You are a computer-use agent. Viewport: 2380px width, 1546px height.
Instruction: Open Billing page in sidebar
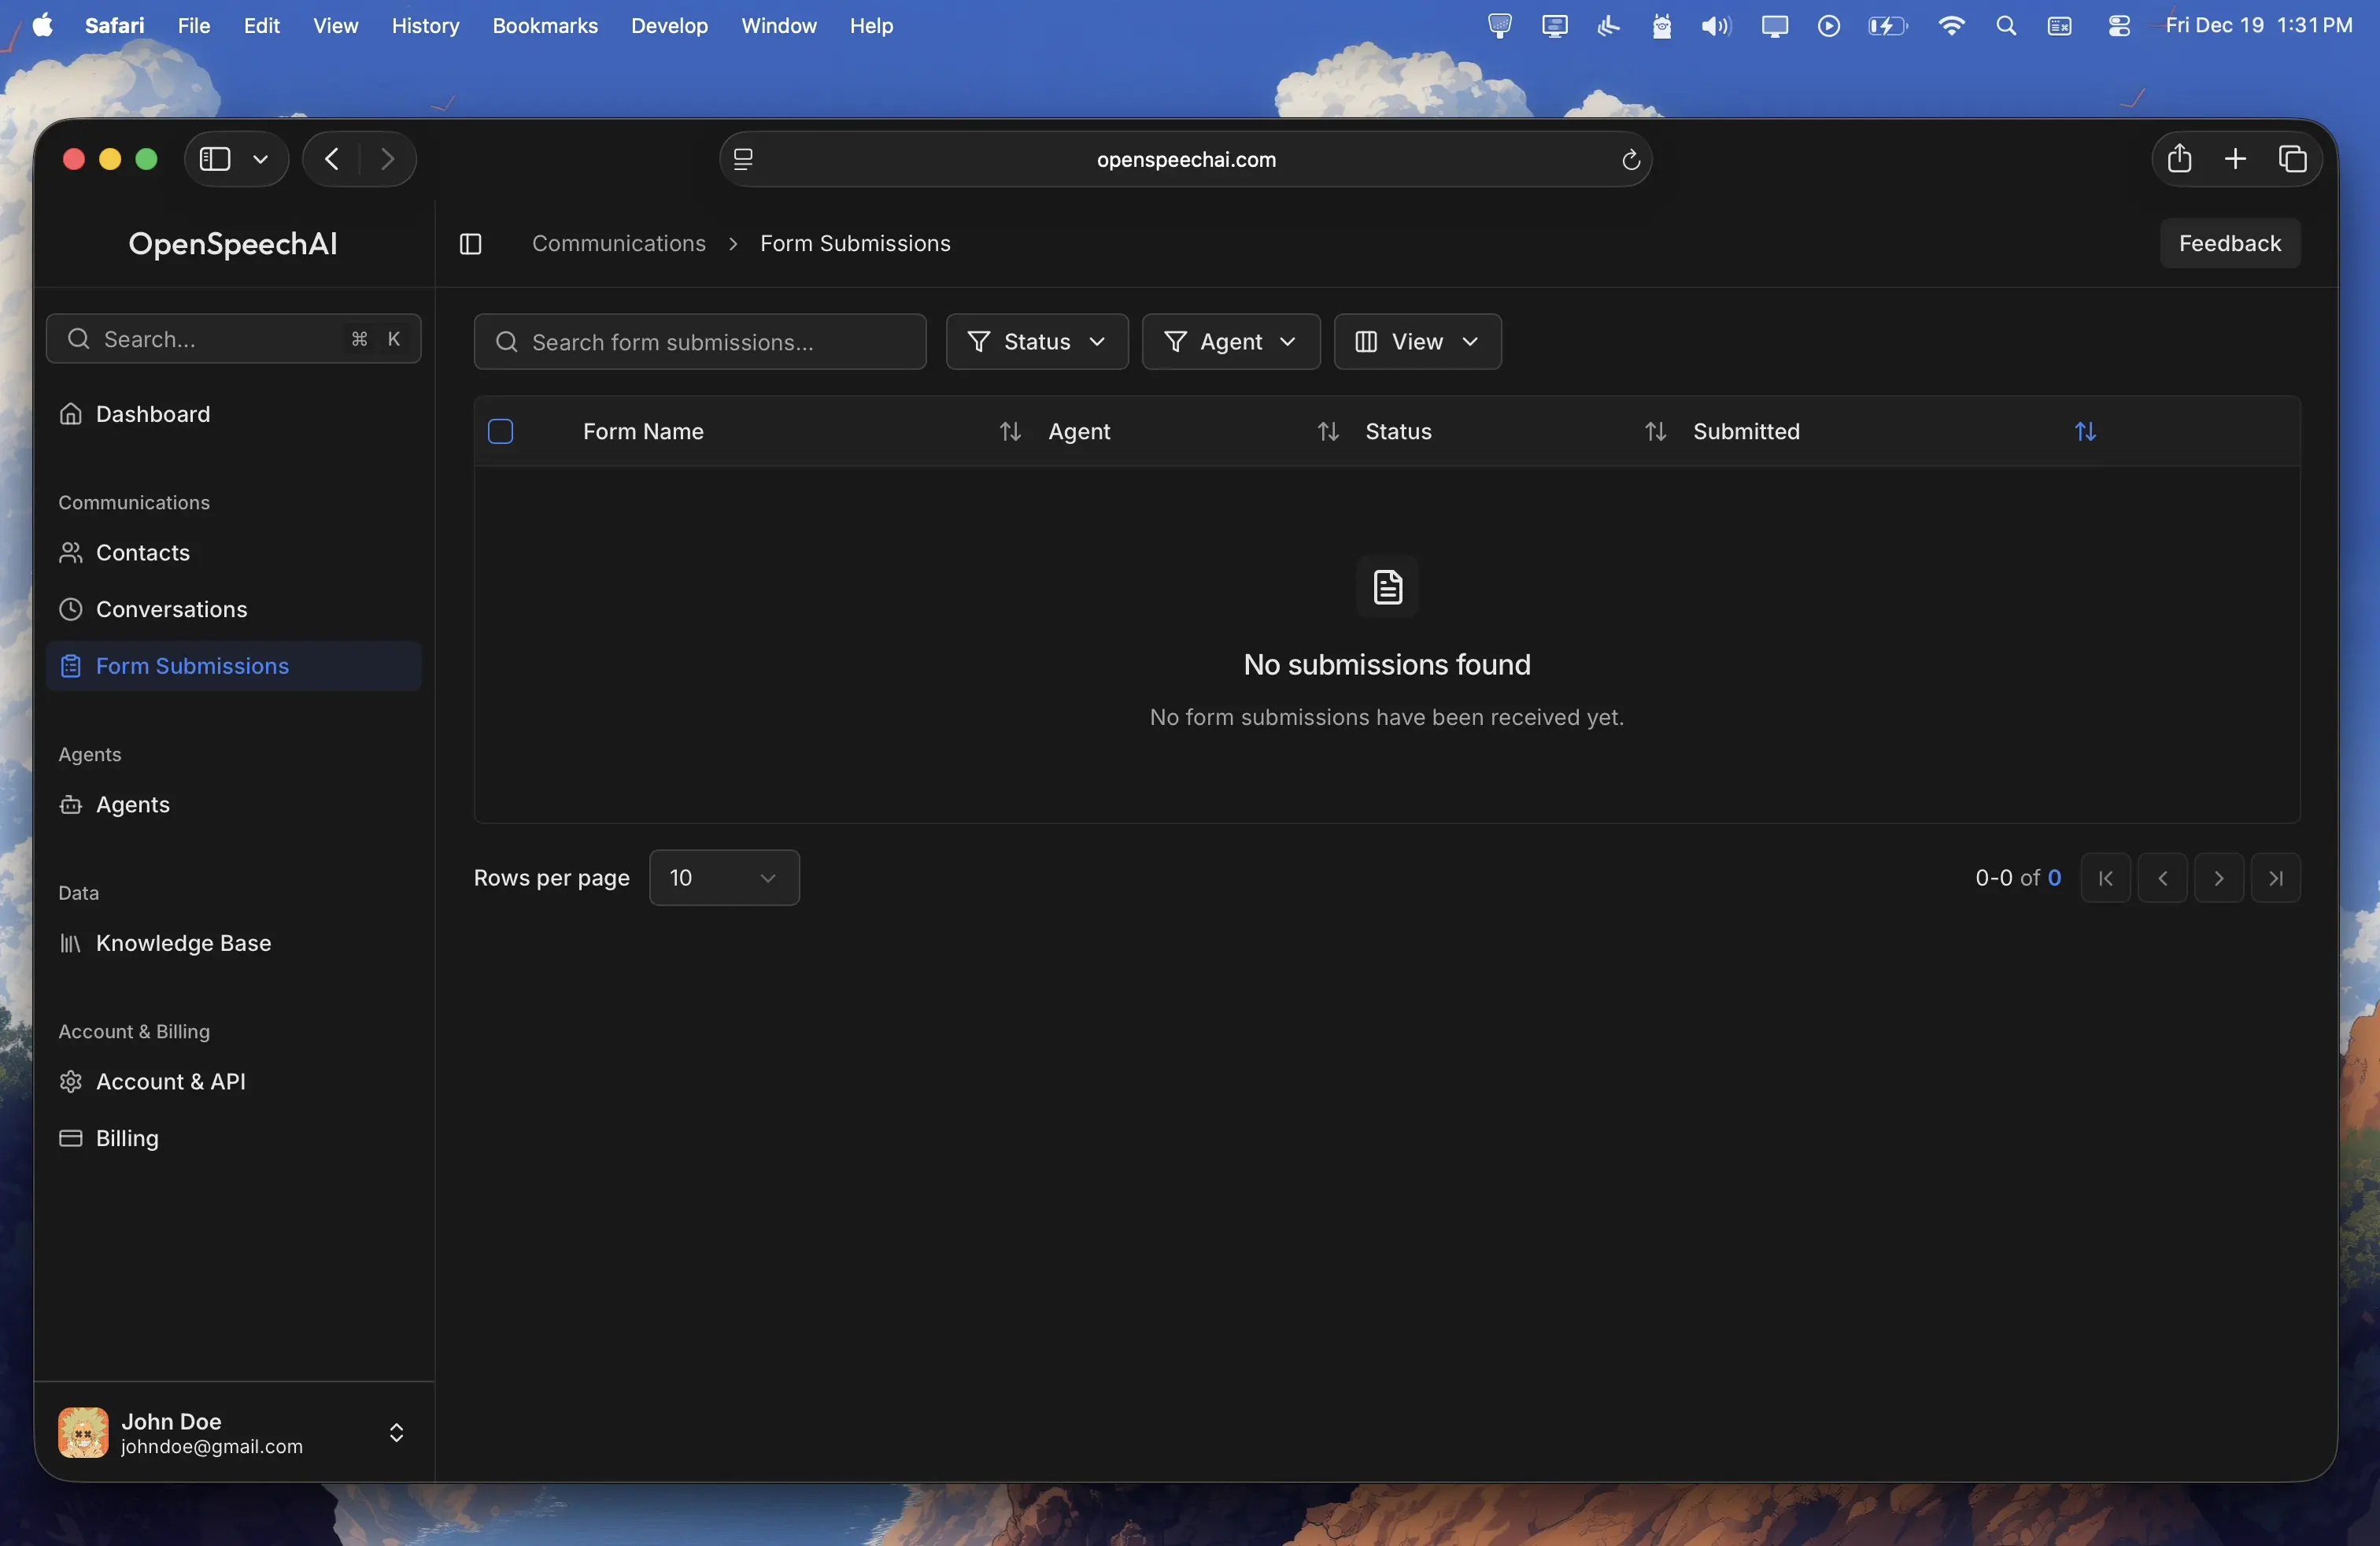point(234,1139)
